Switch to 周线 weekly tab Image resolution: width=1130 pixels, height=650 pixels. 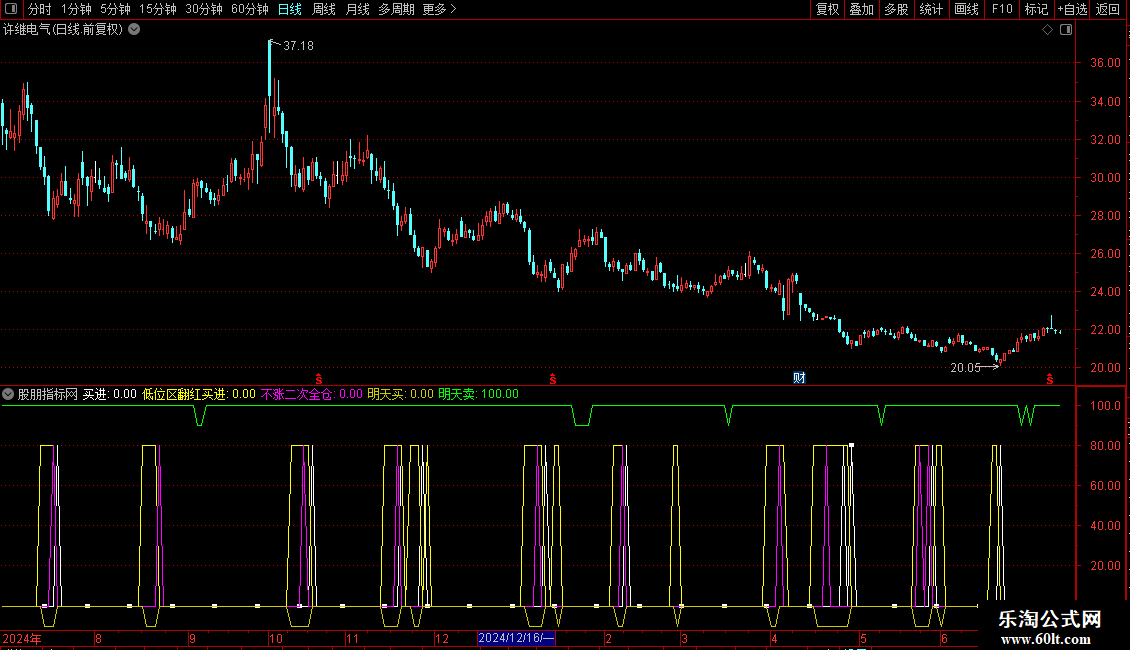[324, 9]
